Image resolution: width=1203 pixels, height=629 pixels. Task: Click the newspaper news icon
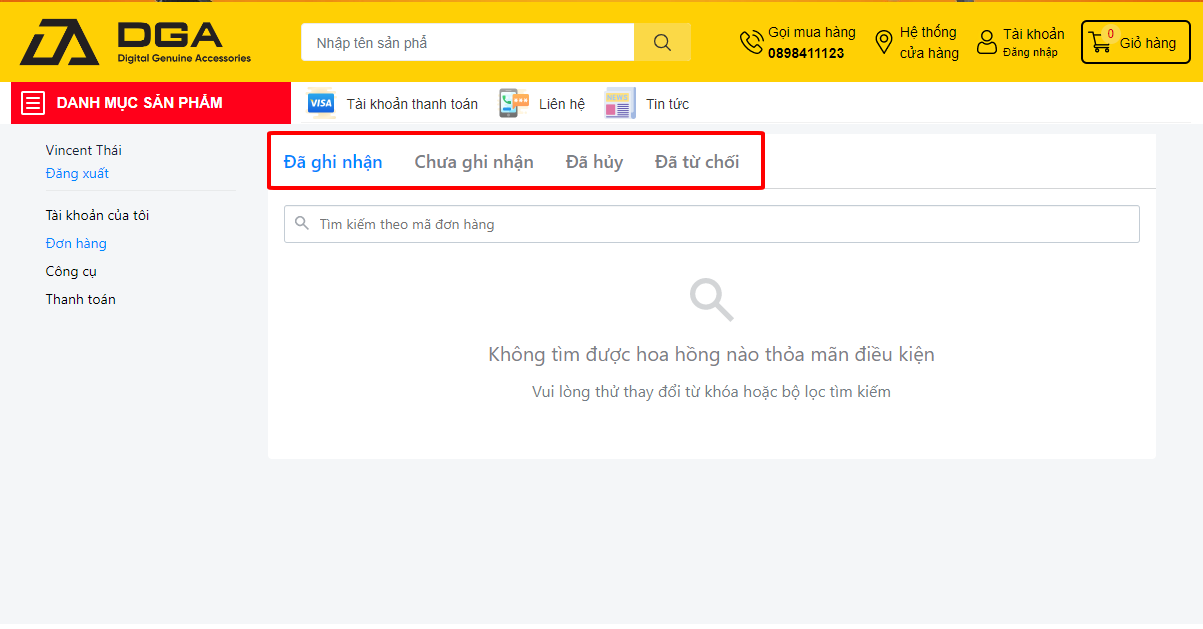pyautogui.click(x=620, y=103)
